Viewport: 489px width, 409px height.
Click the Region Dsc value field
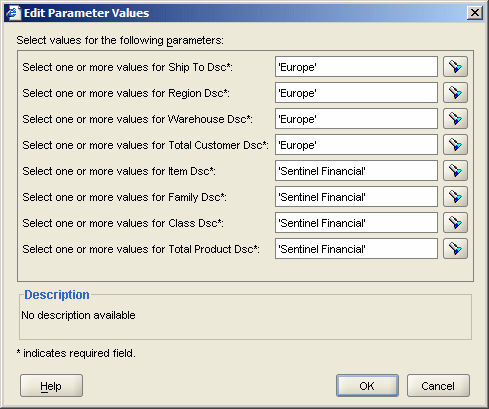pos(356,93)
